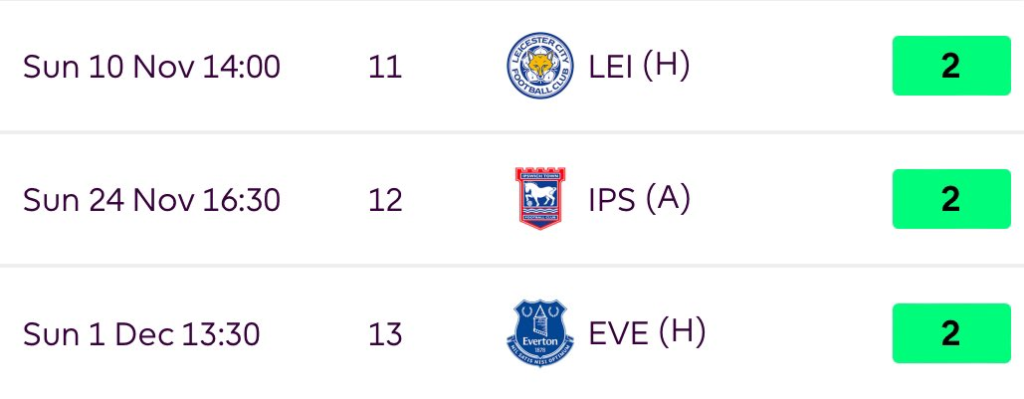
Task: Select the LEI (H) opponent label
Action: click(x=639, y=67)
